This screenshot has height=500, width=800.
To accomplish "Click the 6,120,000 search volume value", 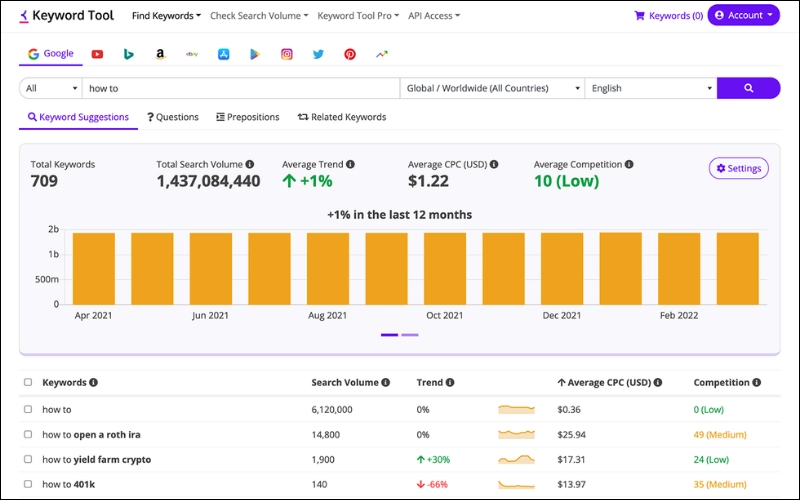I will pos(332,410).
